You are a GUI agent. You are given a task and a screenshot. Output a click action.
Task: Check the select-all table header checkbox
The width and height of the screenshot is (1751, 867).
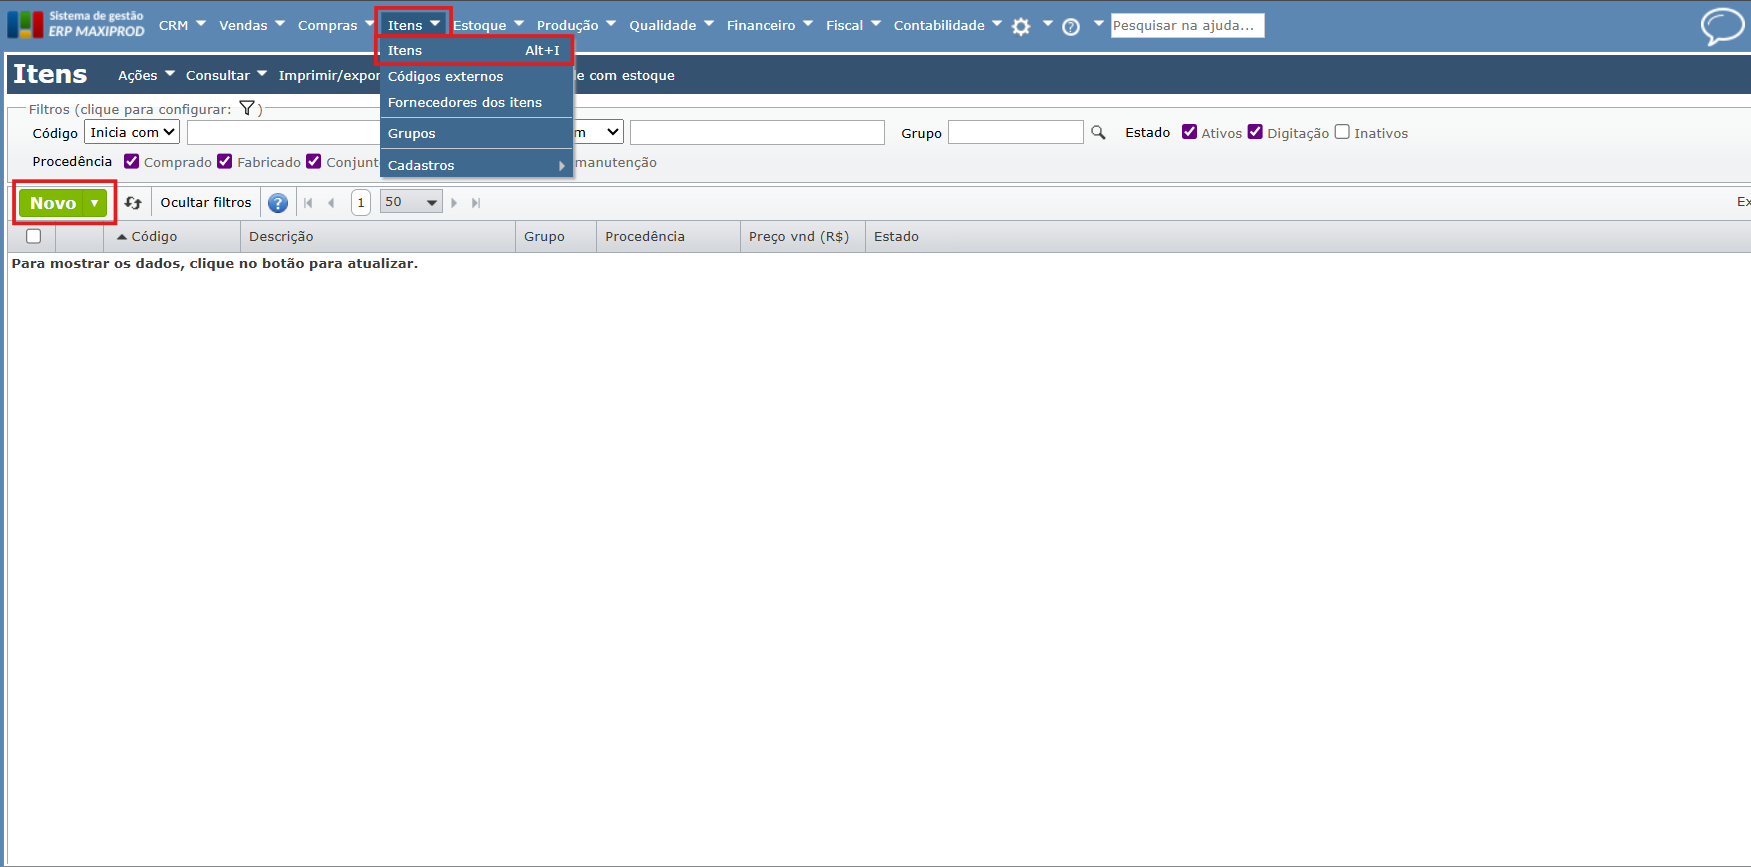(x=34, y=236)
